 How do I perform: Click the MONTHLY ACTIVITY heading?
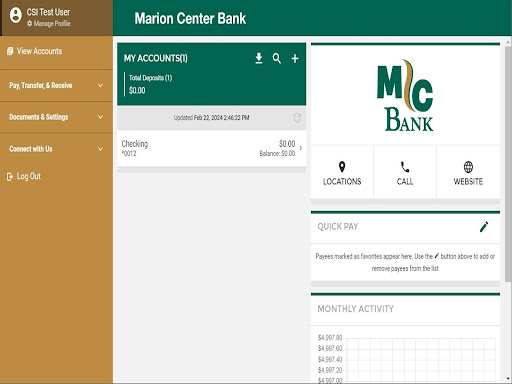[x=355, y=309]
